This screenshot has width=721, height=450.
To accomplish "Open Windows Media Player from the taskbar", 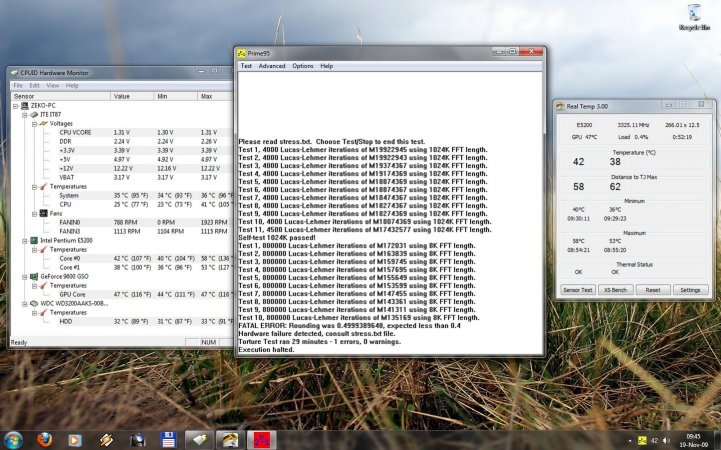I will point(75,440).
